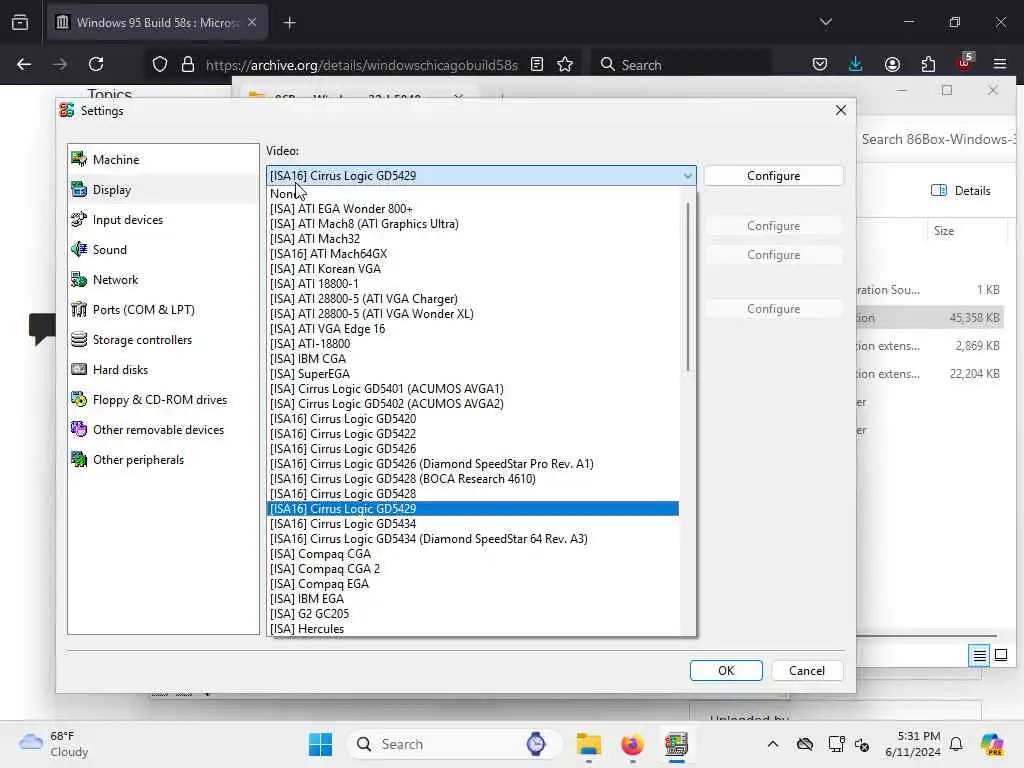Viewport: 1024px width, 768px height.
Task: Choose [ISA16] ATI Mach64GX
Action: (473, 254)
